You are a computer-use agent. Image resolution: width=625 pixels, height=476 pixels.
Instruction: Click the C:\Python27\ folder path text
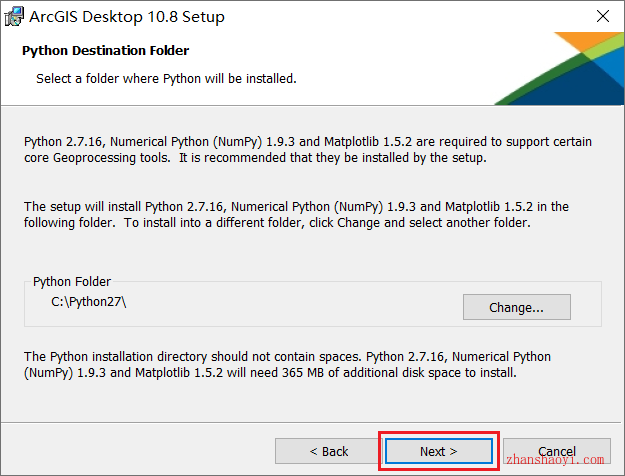88,302
